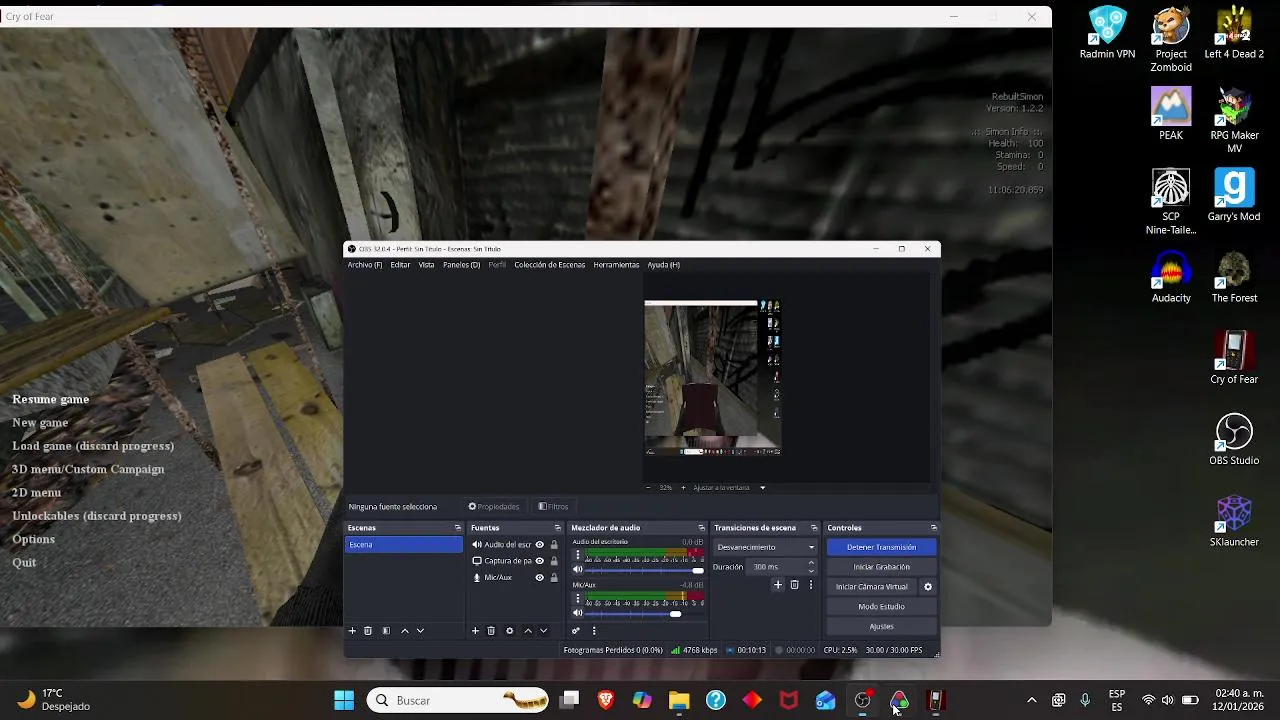
Task: Open Audio del escritorio mixer options dots
Action: pyautogui.click(x=577, y=555)
